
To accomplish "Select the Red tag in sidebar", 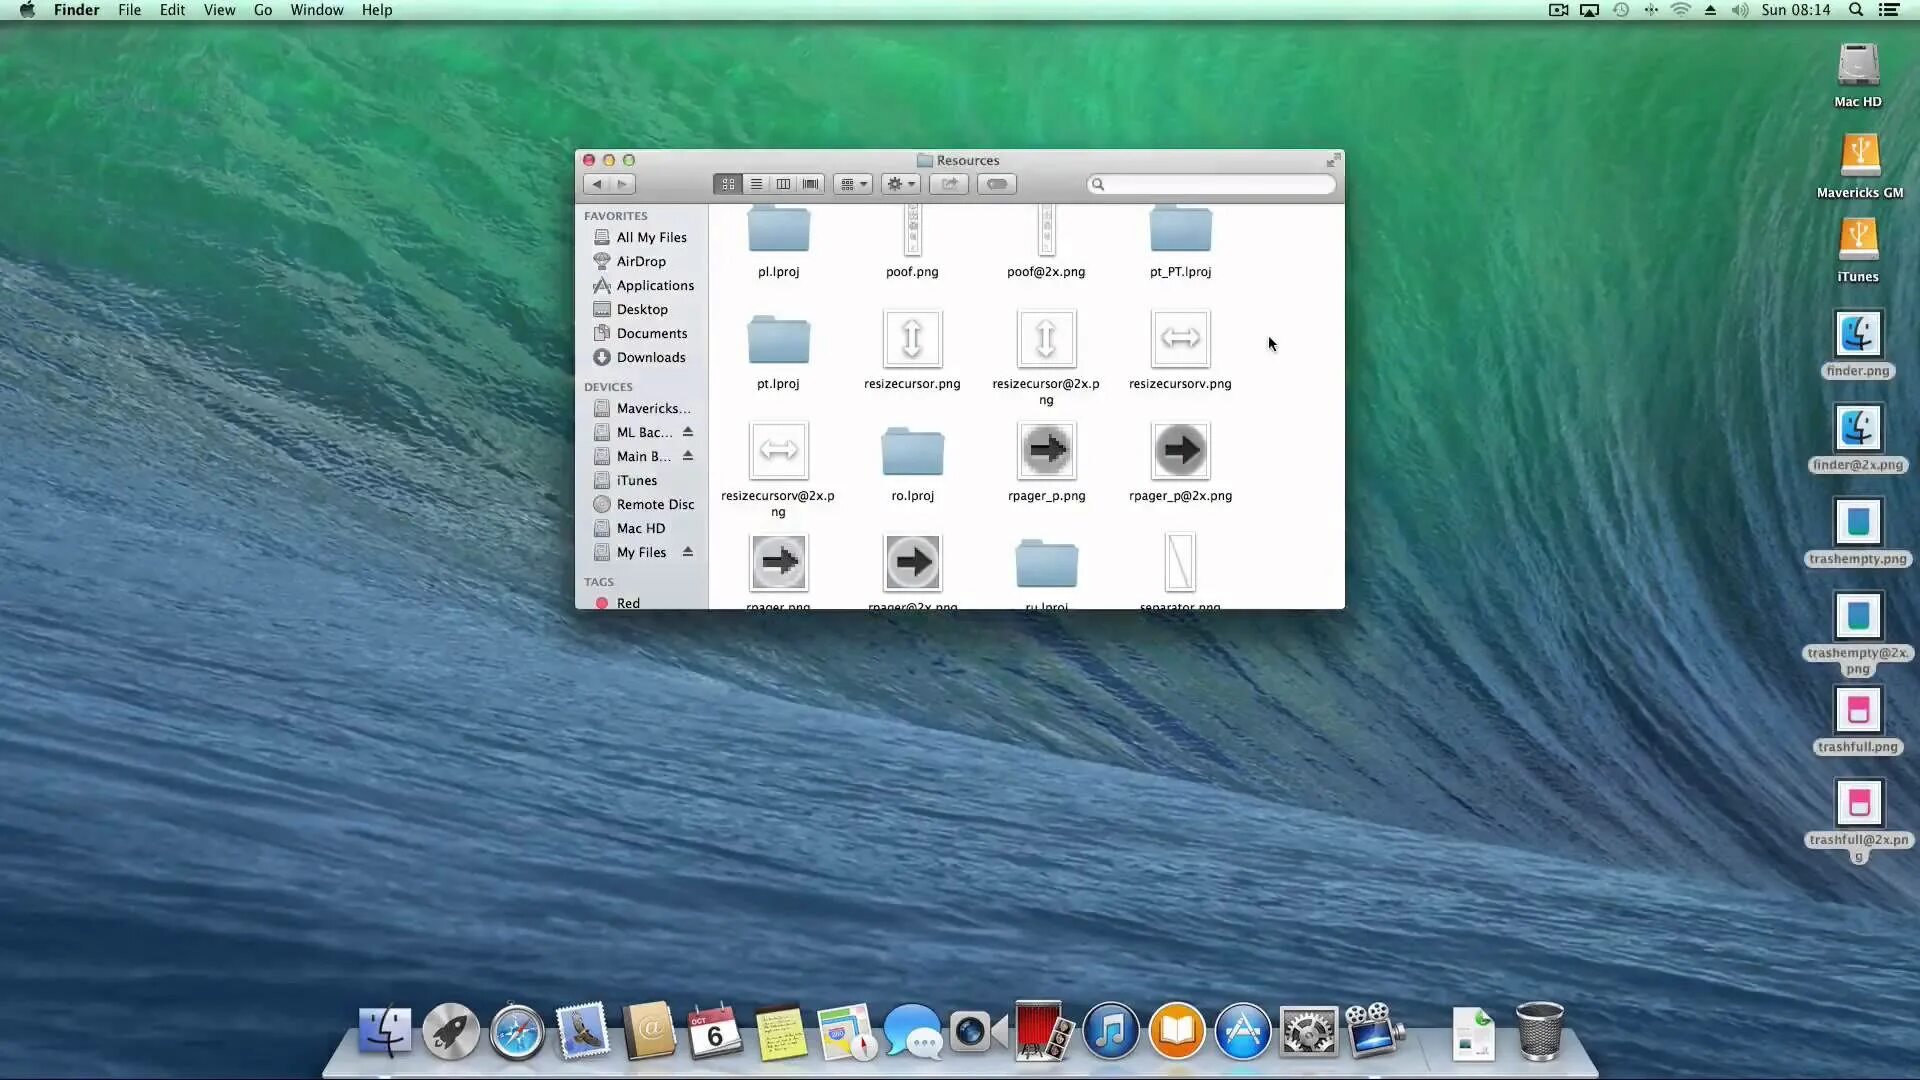I will pos(627,603).
